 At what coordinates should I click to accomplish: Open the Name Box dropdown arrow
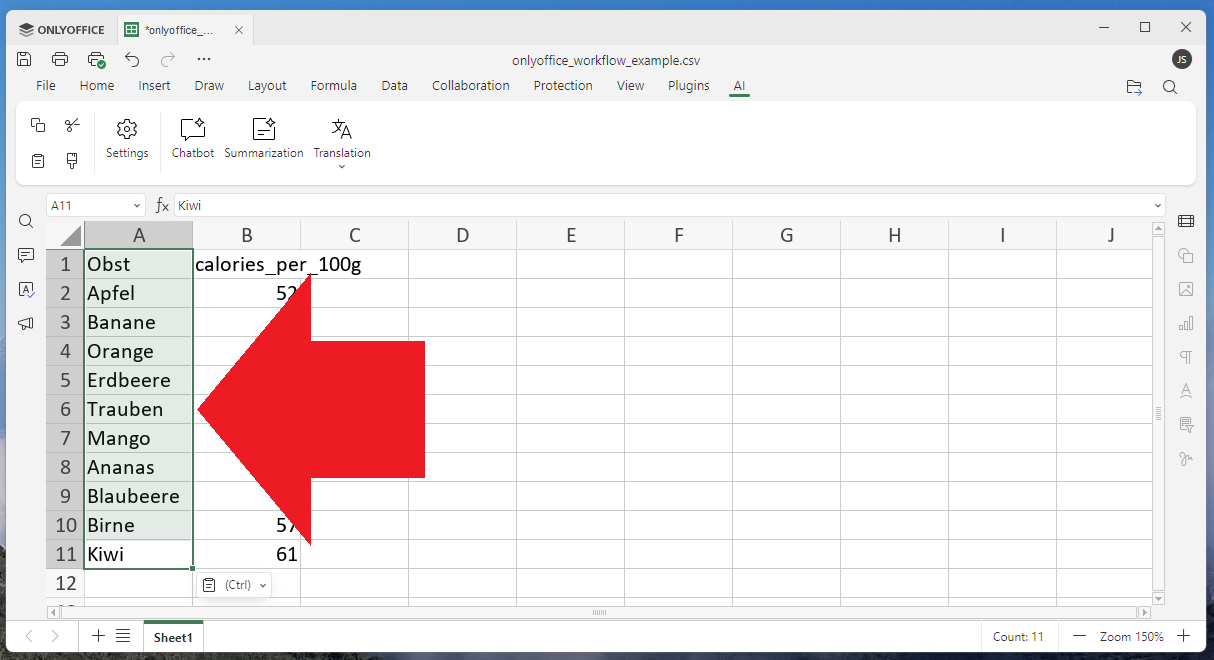(137, 205)
